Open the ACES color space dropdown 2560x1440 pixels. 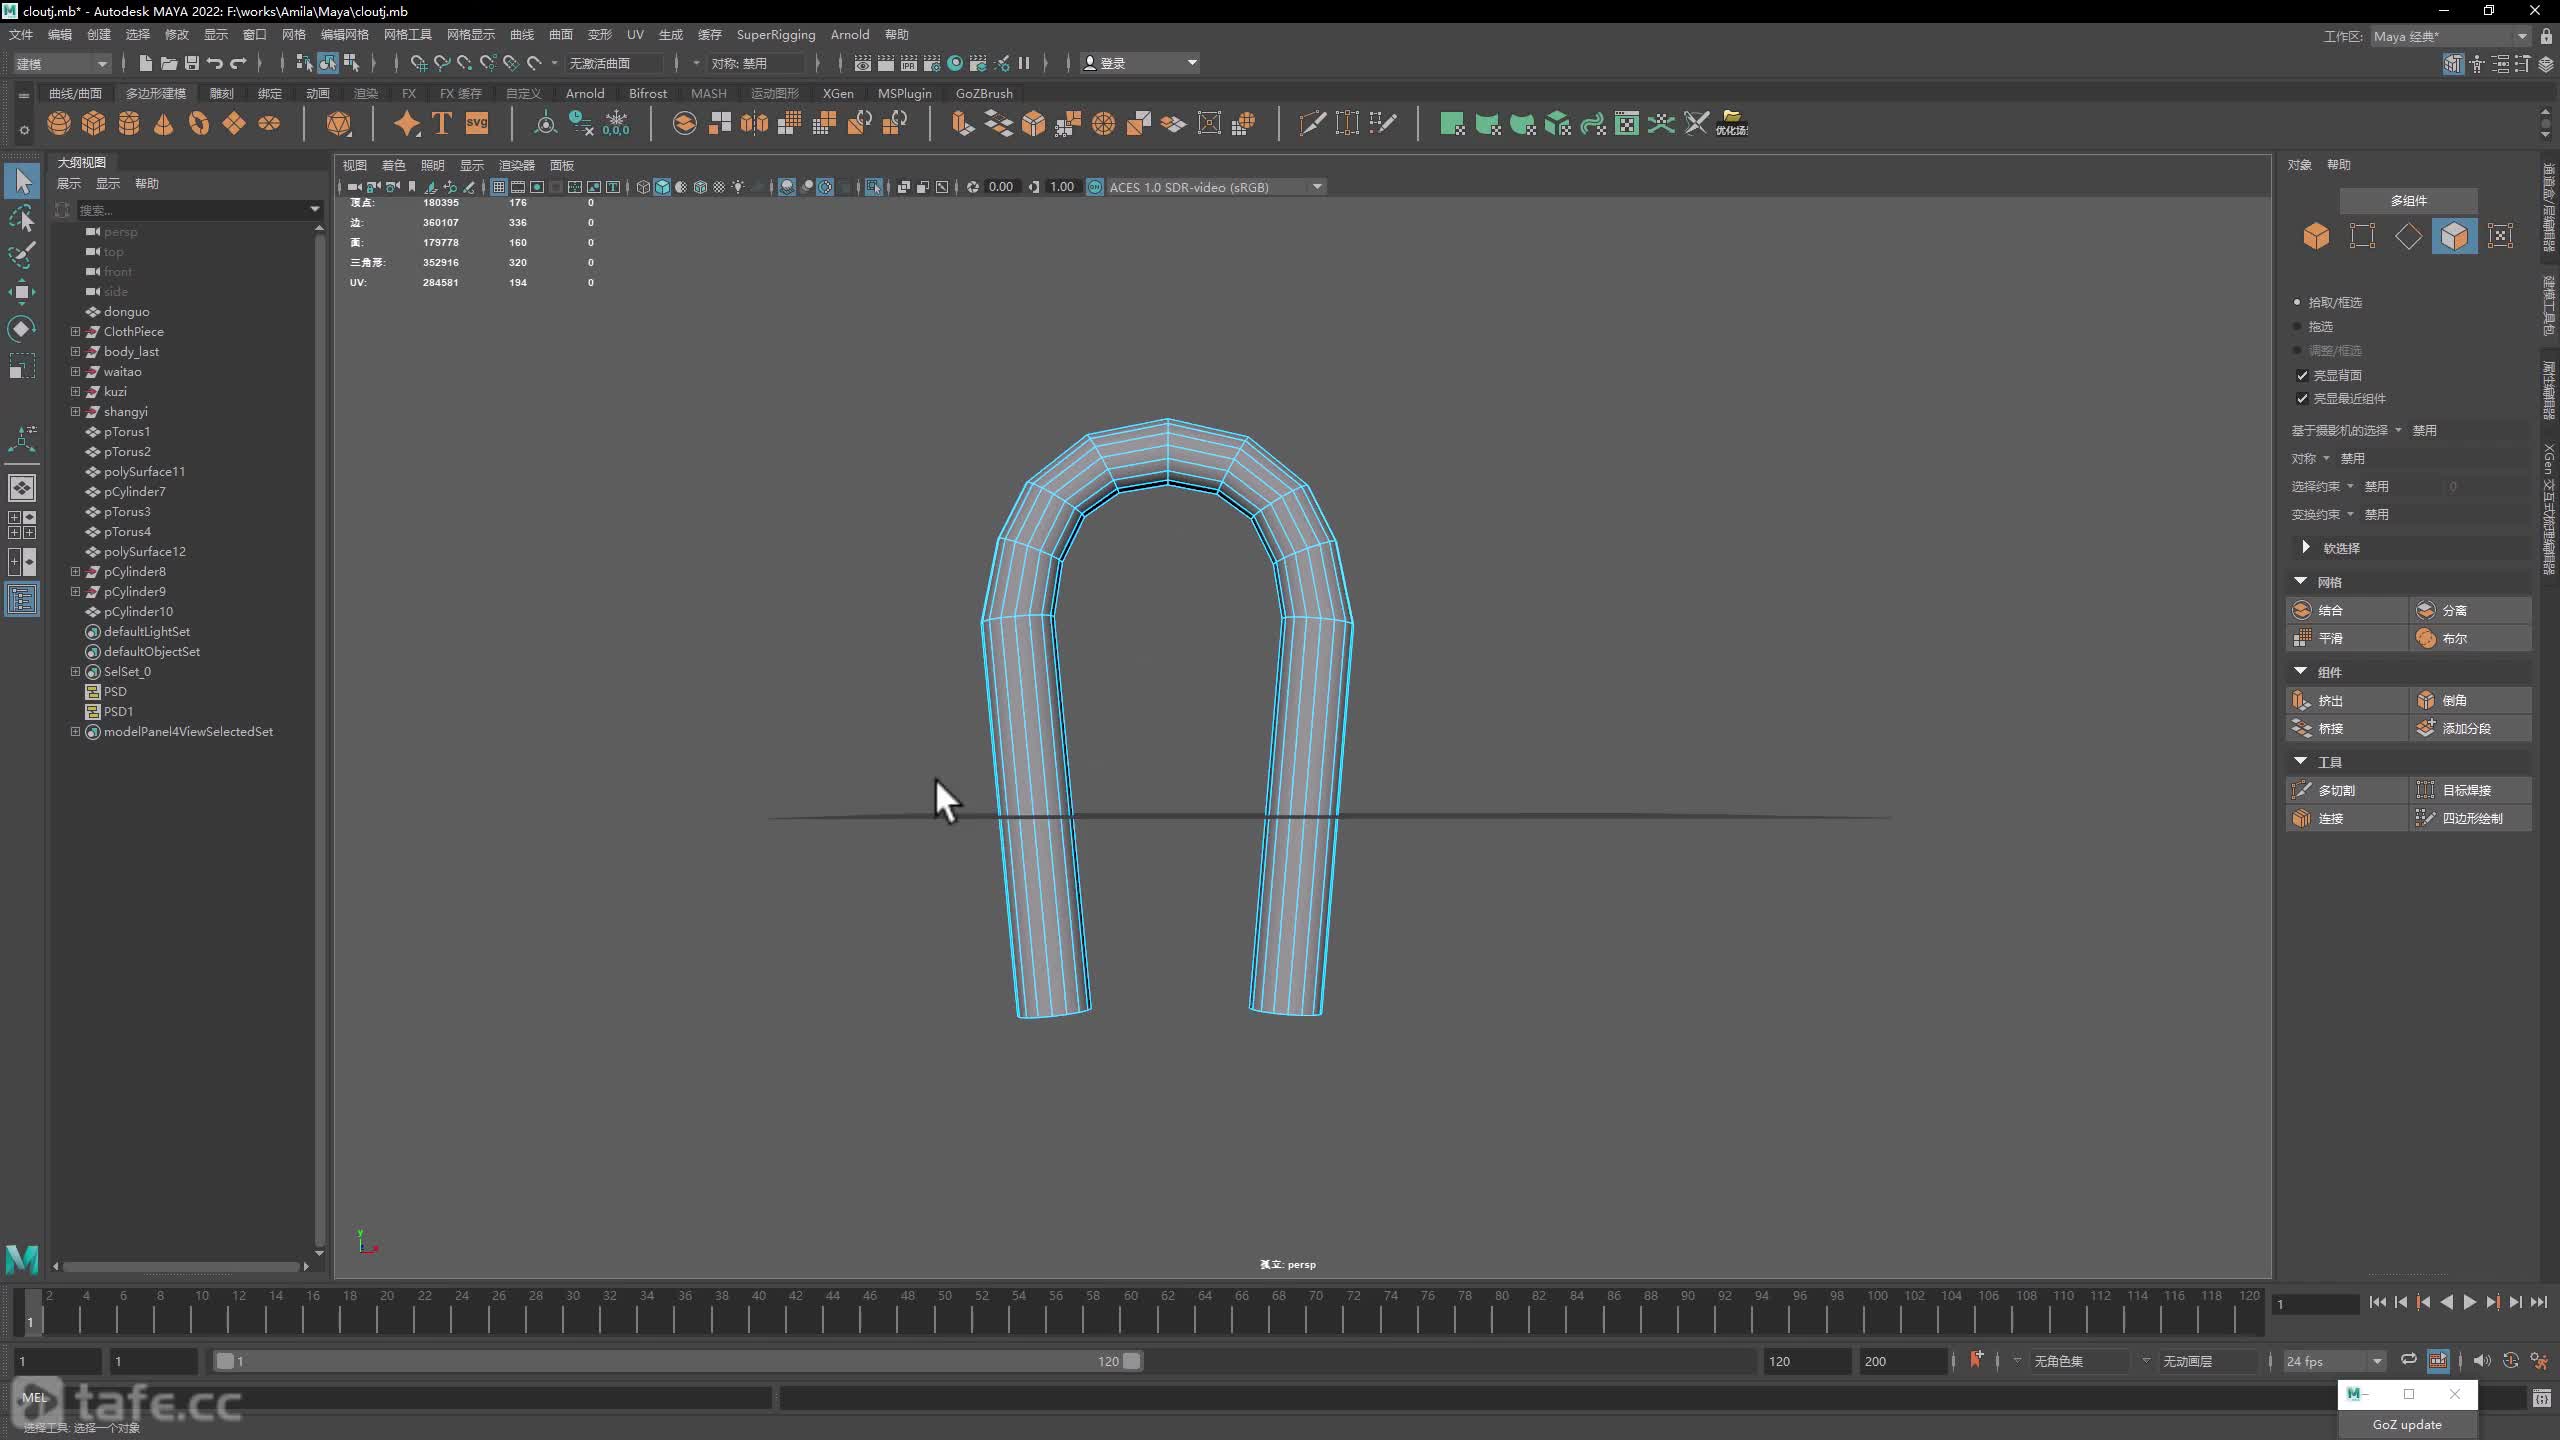(x=1215, y=187)
